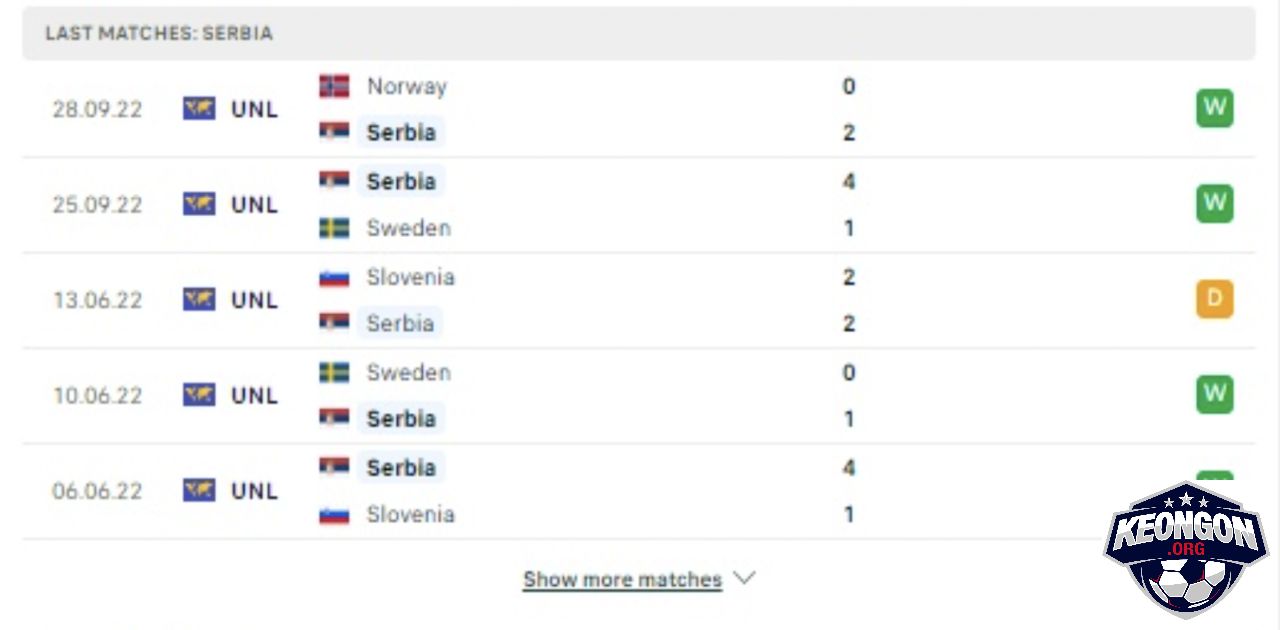This screenshot has height=630, width=1280.
Task: Click green W badge for 25.09.22 match
Action: tap(1215, 203)
